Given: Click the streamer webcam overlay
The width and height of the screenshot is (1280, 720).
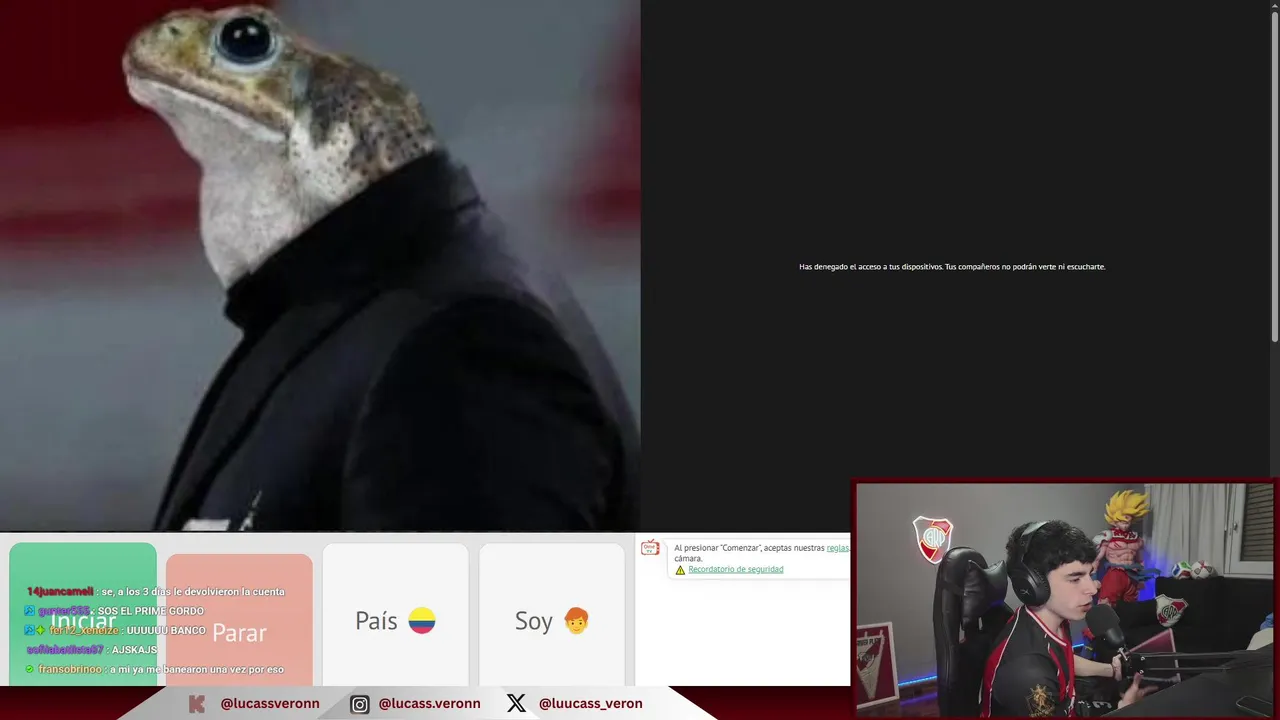Looking at the screenshot, I should point(1063,600).
